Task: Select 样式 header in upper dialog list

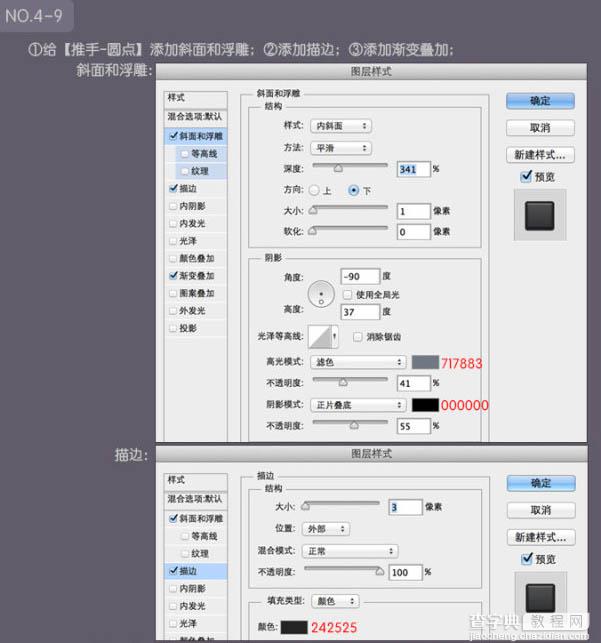Action: tap(196, 98)
